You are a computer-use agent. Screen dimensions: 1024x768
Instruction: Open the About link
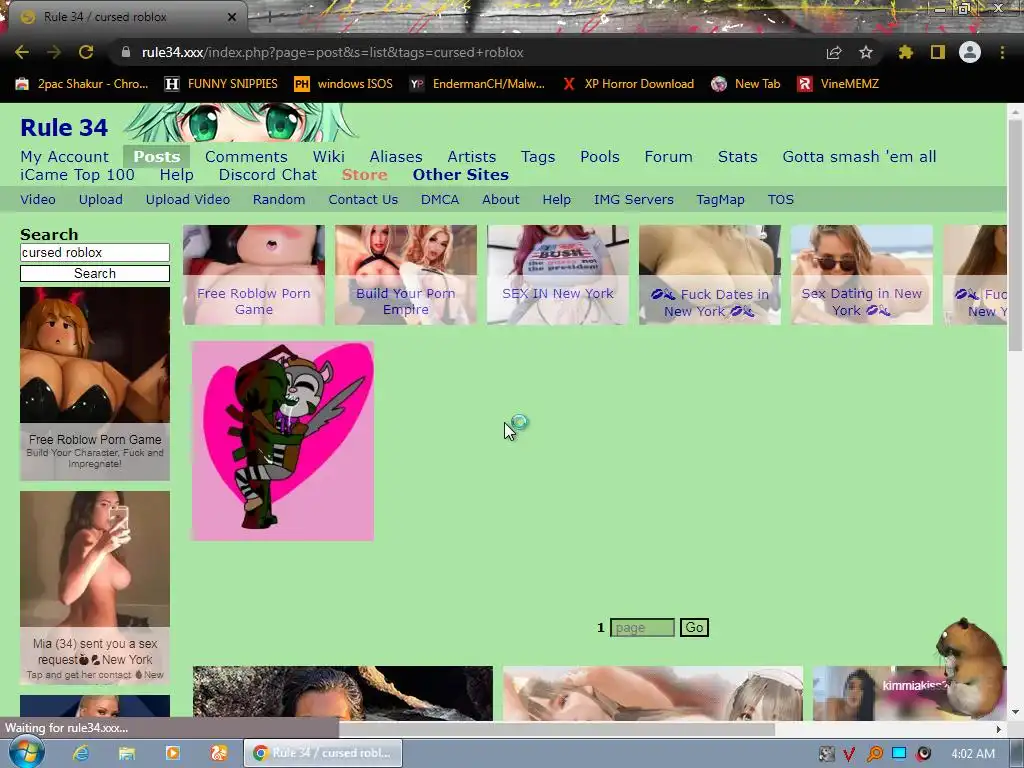tap(500, 200)
